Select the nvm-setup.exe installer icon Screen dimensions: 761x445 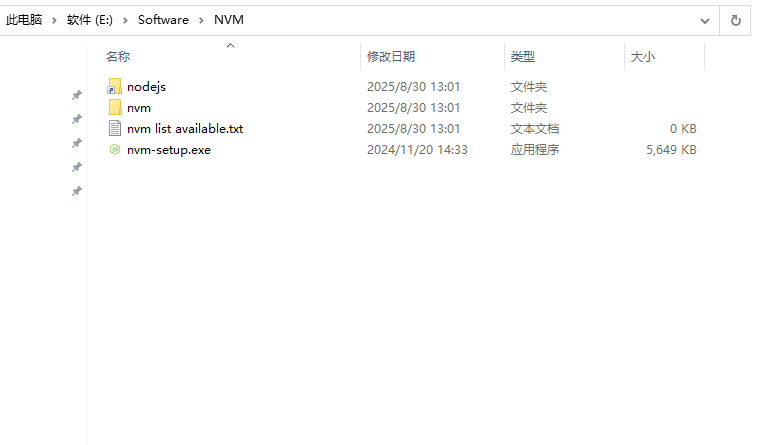pos(115,150)
